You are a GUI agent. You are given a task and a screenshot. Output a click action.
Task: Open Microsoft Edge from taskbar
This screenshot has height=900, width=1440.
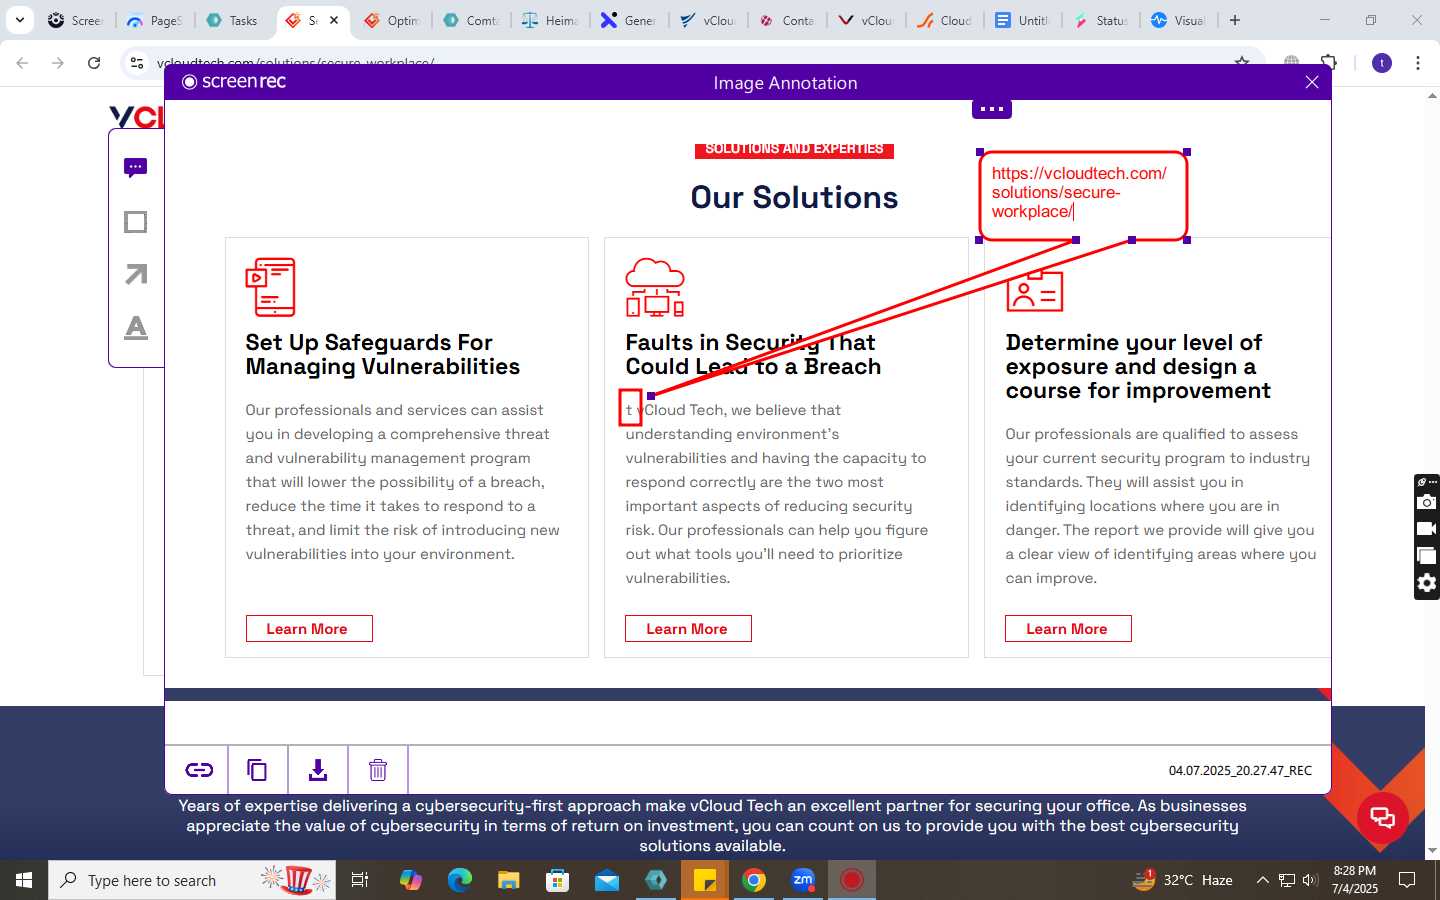click(x=459, y=880)
